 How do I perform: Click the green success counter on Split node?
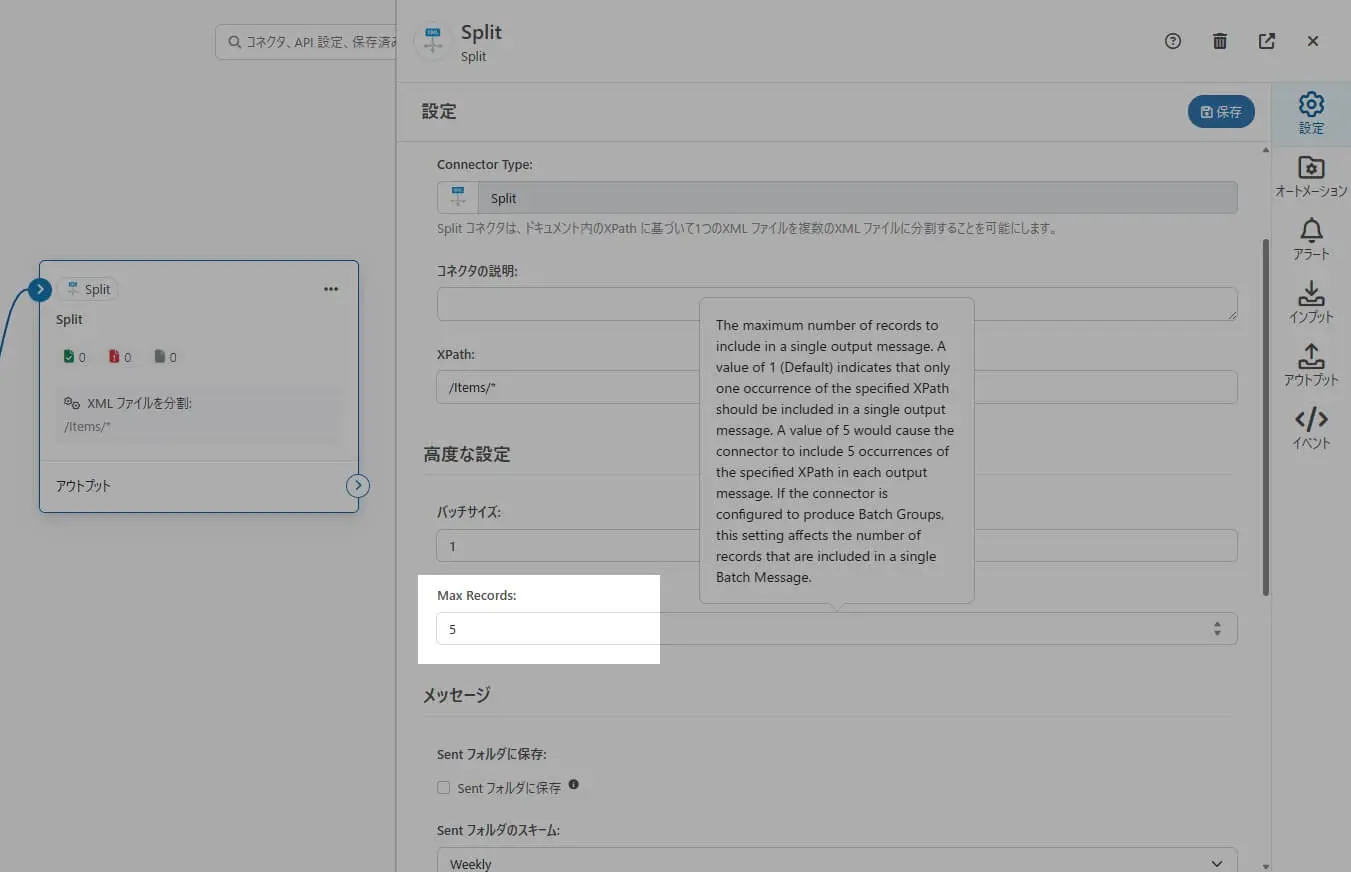point(75,357)
